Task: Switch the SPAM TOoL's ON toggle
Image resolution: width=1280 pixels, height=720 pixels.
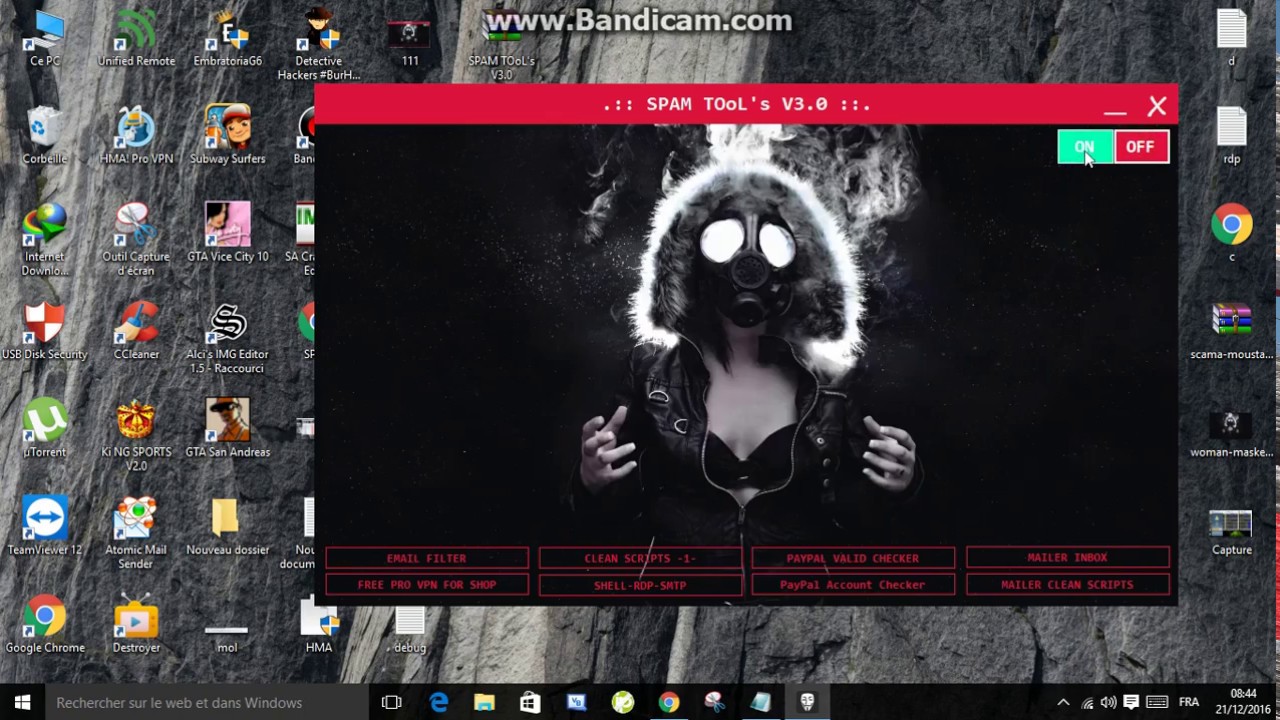Action: 1085,147
